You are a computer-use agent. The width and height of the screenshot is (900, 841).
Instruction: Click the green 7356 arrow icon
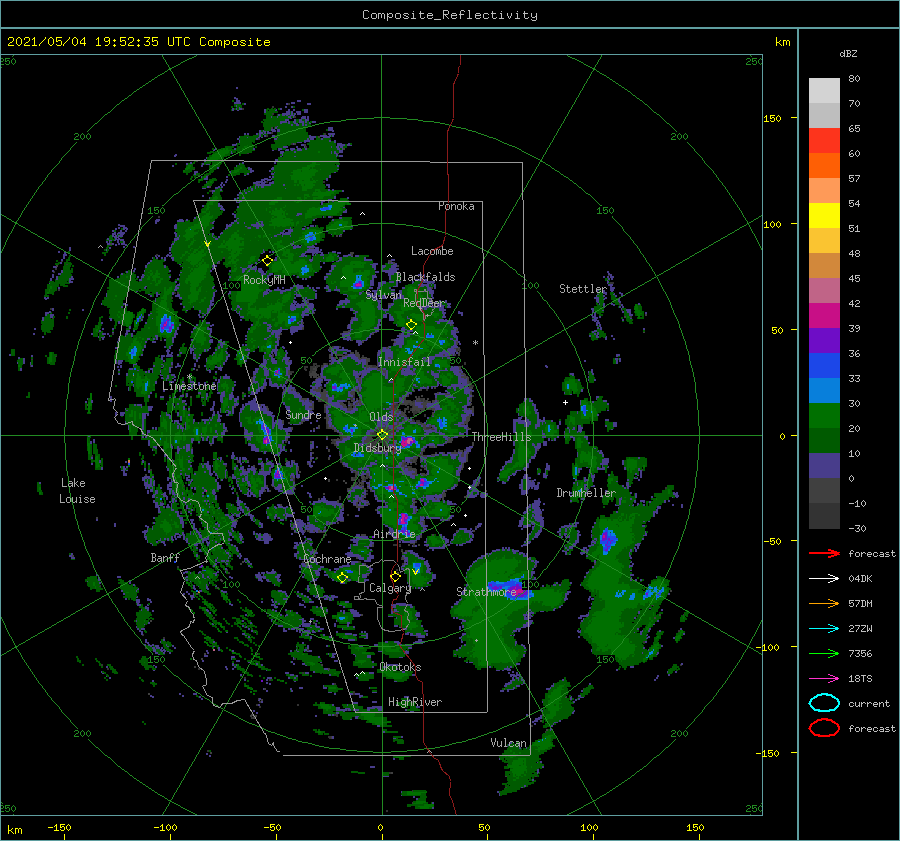pos(824,653)
